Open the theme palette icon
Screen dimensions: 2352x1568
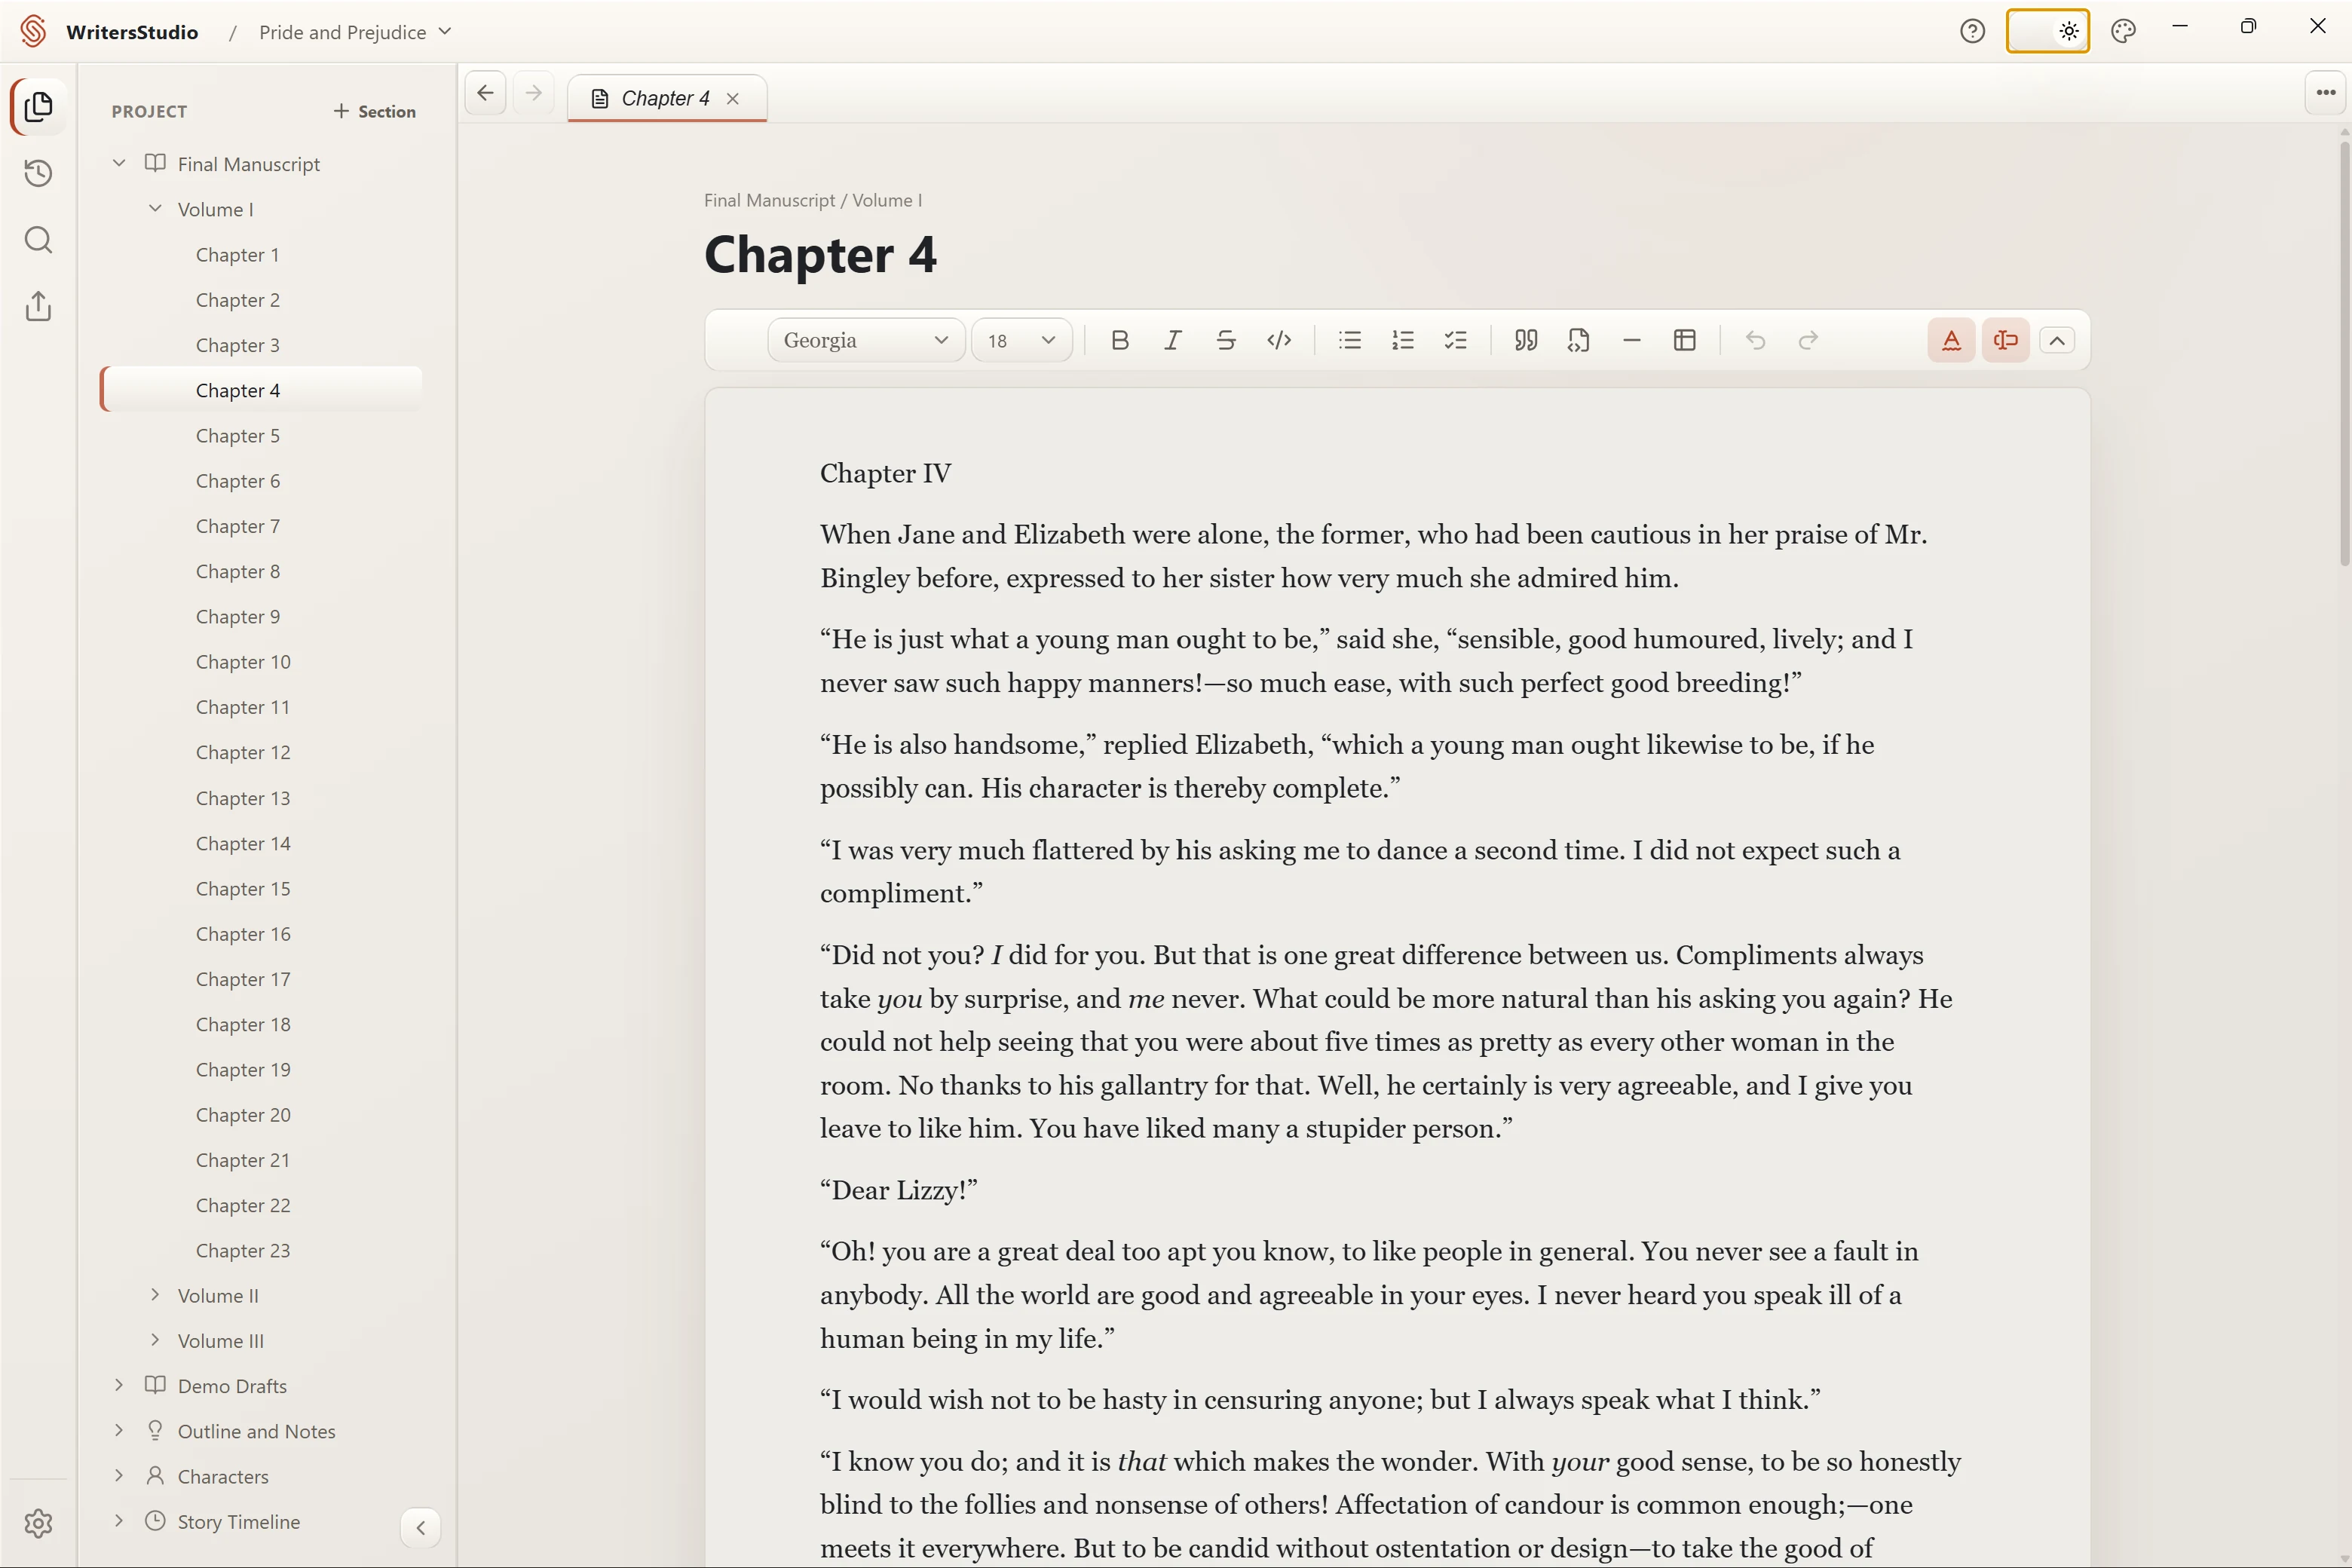pyautogui.click(x=2123, y=31)
